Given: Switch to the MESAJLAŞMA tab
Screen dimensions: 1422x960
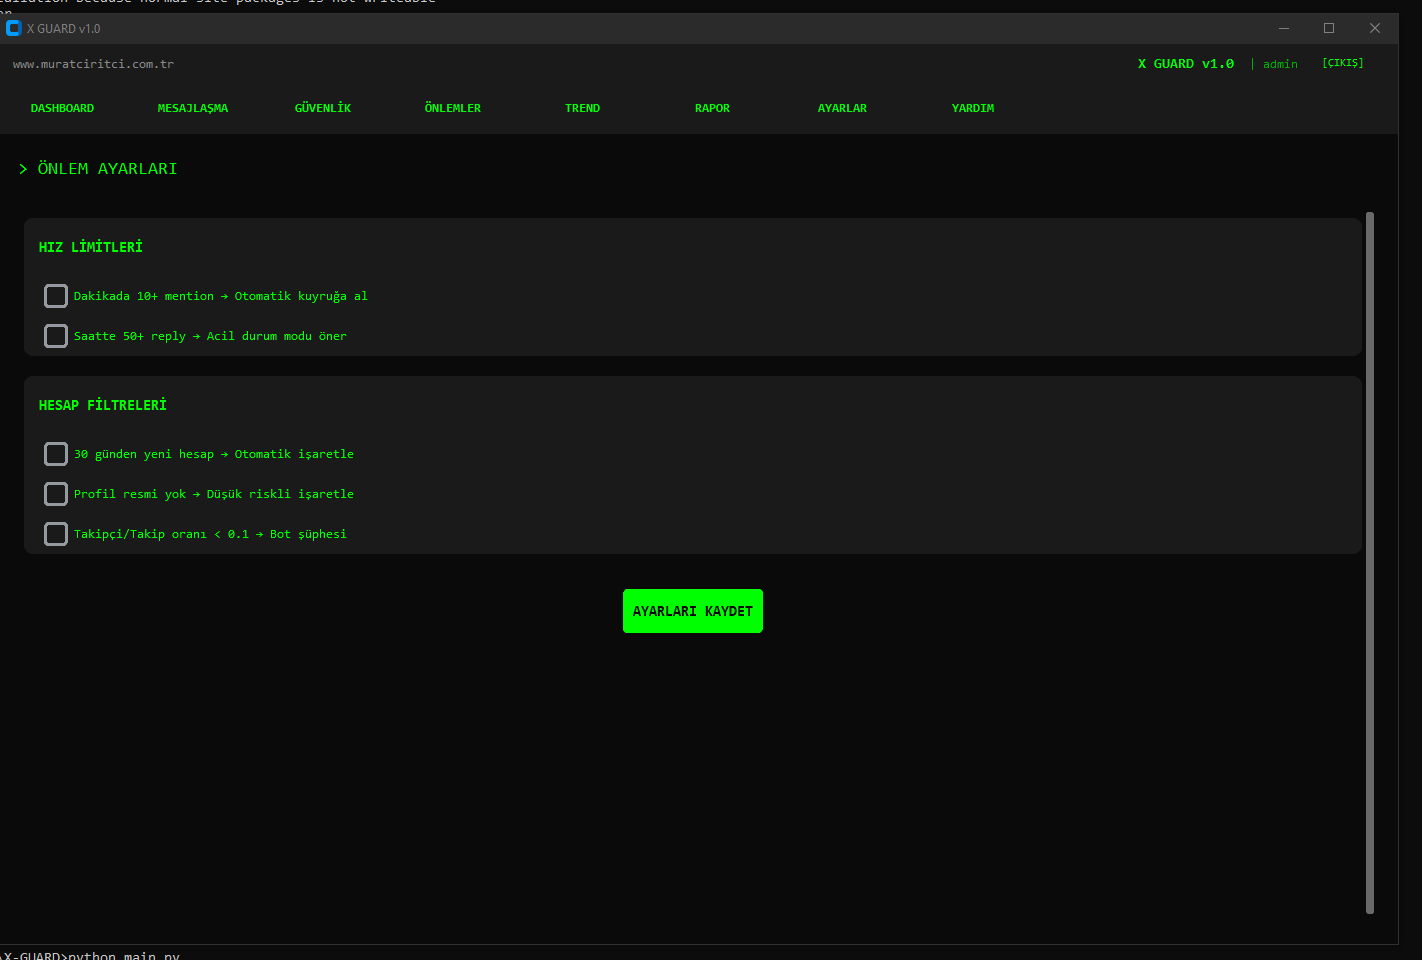Looking at the screenshot, I should [x=193, y=108].
